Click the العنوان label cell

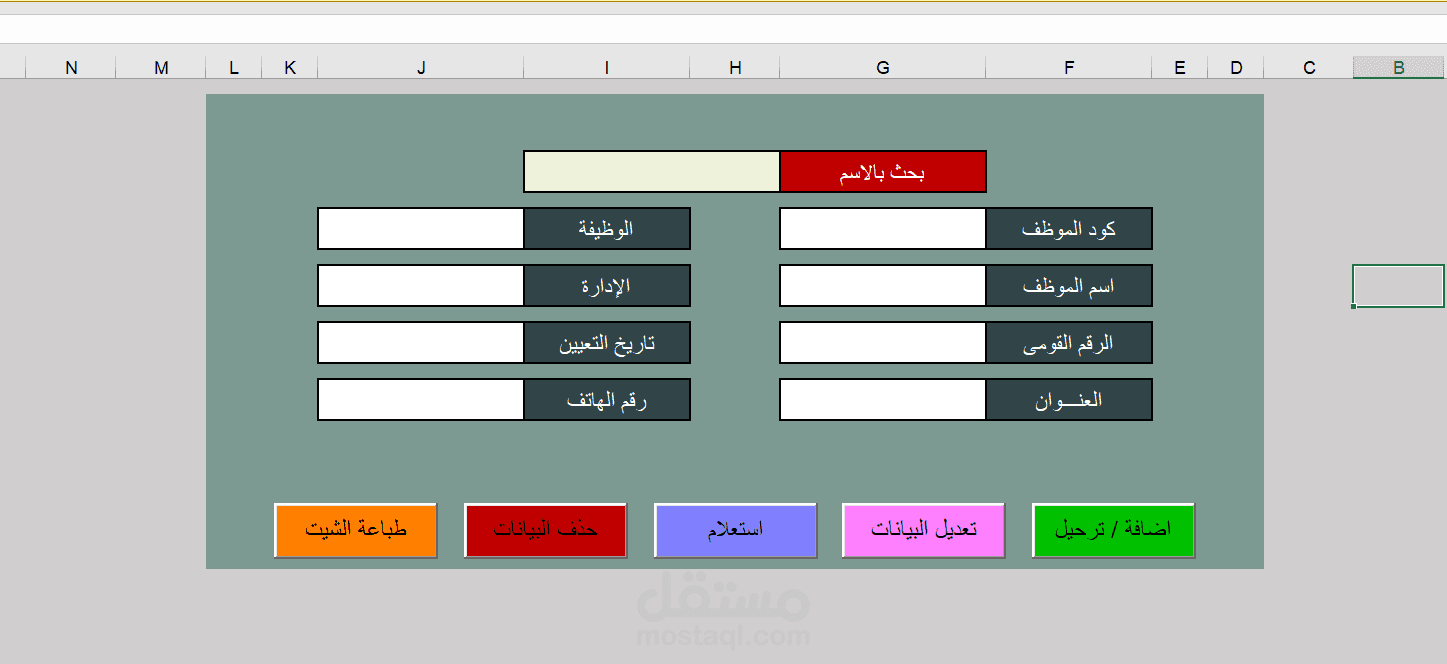pyautogui.click(x=1069, y=400)
